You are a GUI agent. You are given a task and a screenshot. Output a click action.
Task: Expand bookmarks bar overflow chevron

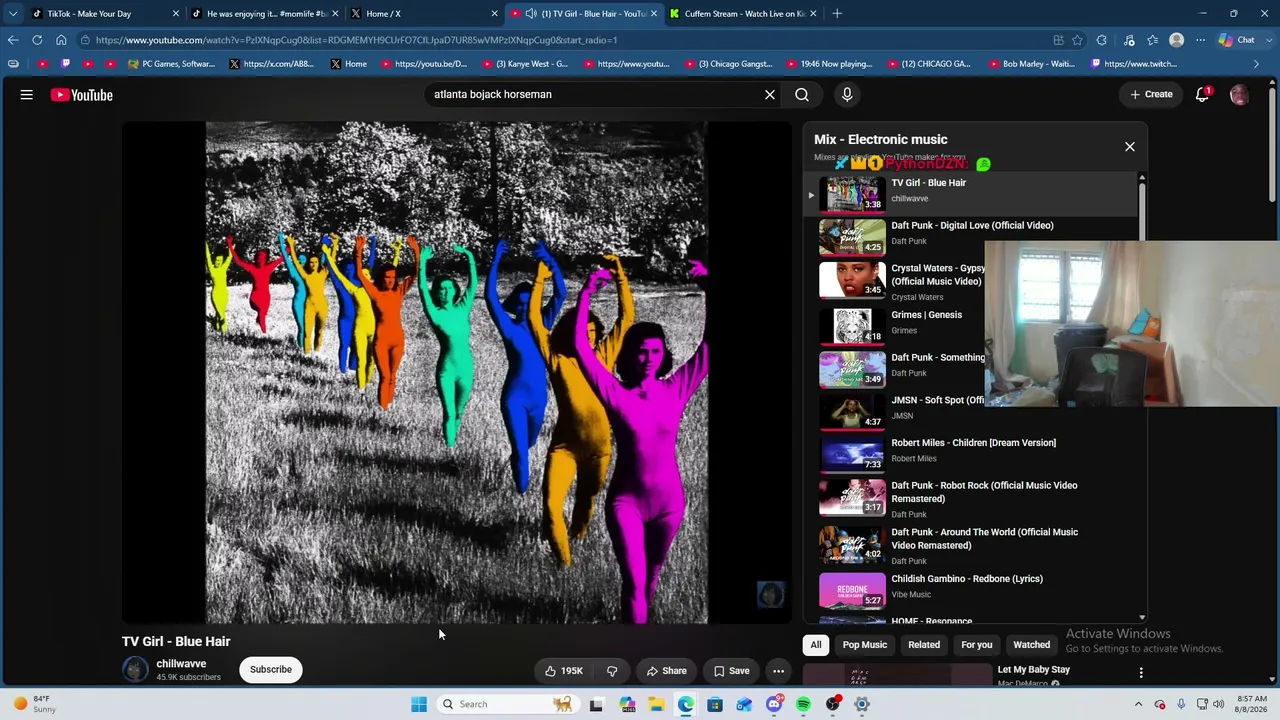point(1257,64)
